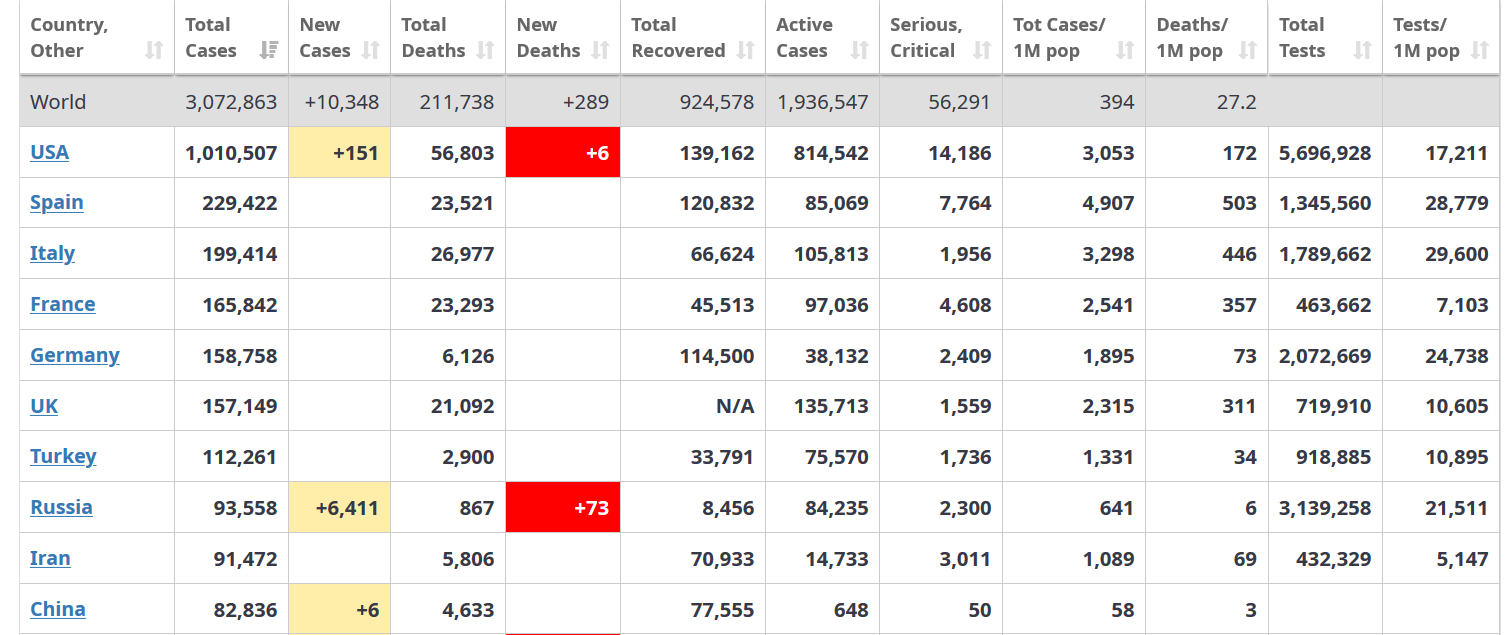Screen dimensions: 1507x635
Task: Click Germany total deaths 6,126
Action: 468,356
